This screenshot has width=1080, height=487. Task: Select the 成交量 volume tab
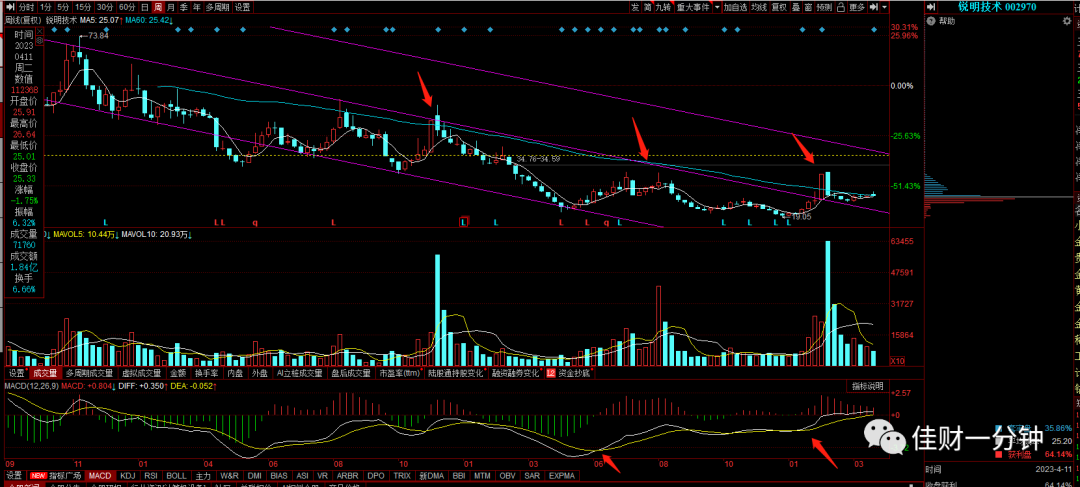[45, 373]
